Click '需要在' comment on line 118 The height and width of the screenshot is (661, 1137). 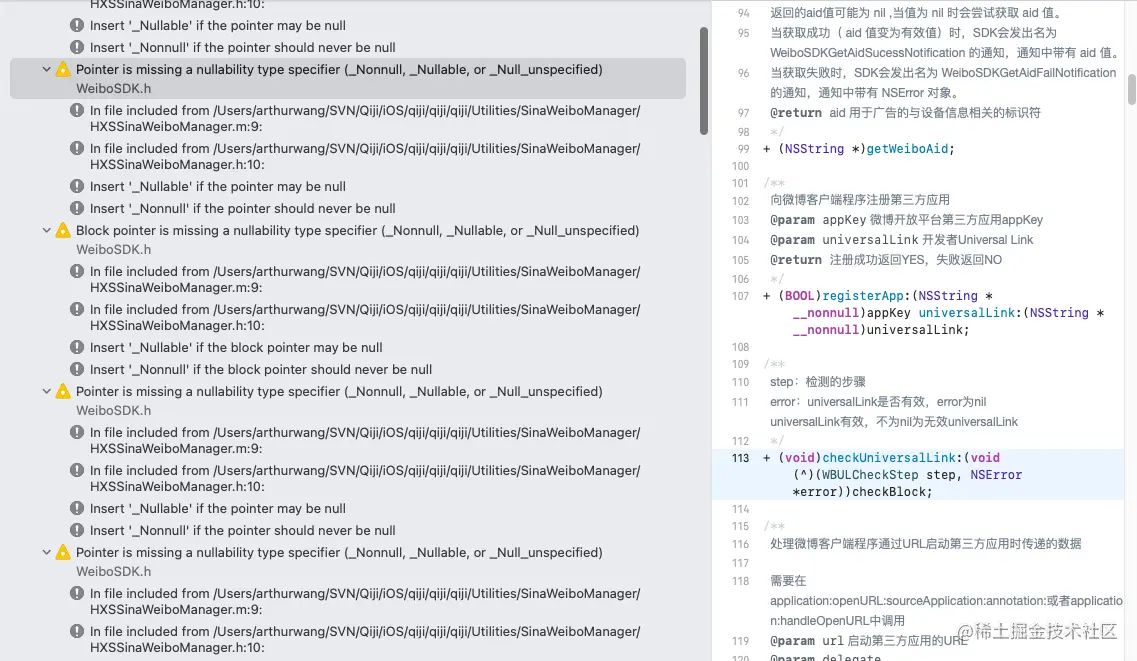tap(788, 581)
